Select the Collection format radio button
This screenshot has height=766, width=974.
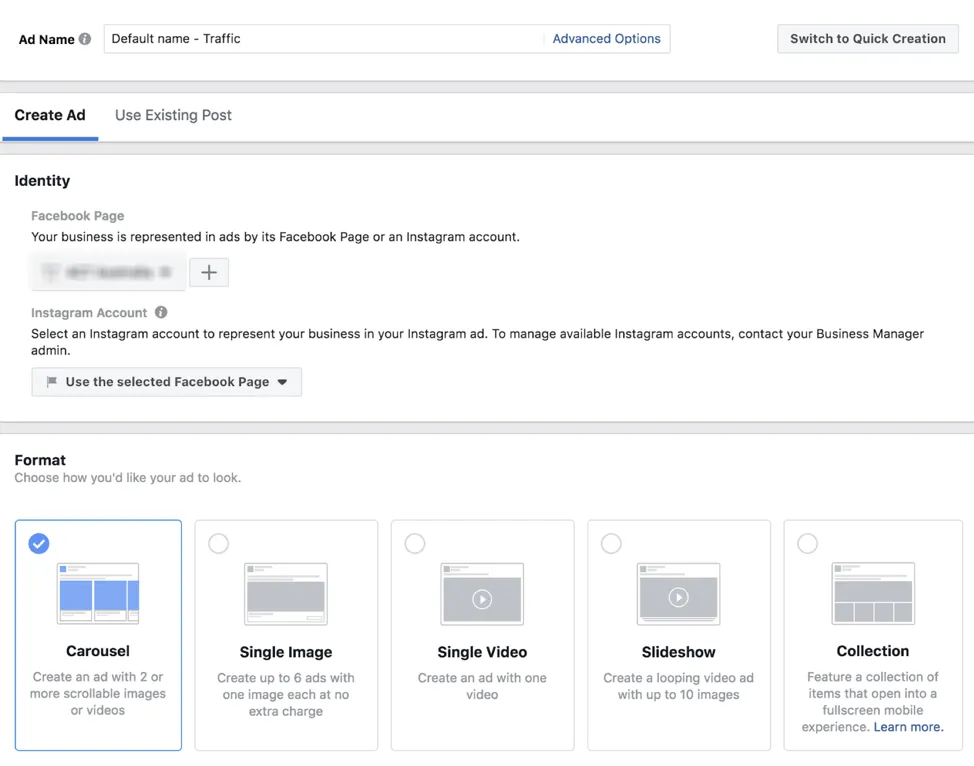tap(807, 543)
